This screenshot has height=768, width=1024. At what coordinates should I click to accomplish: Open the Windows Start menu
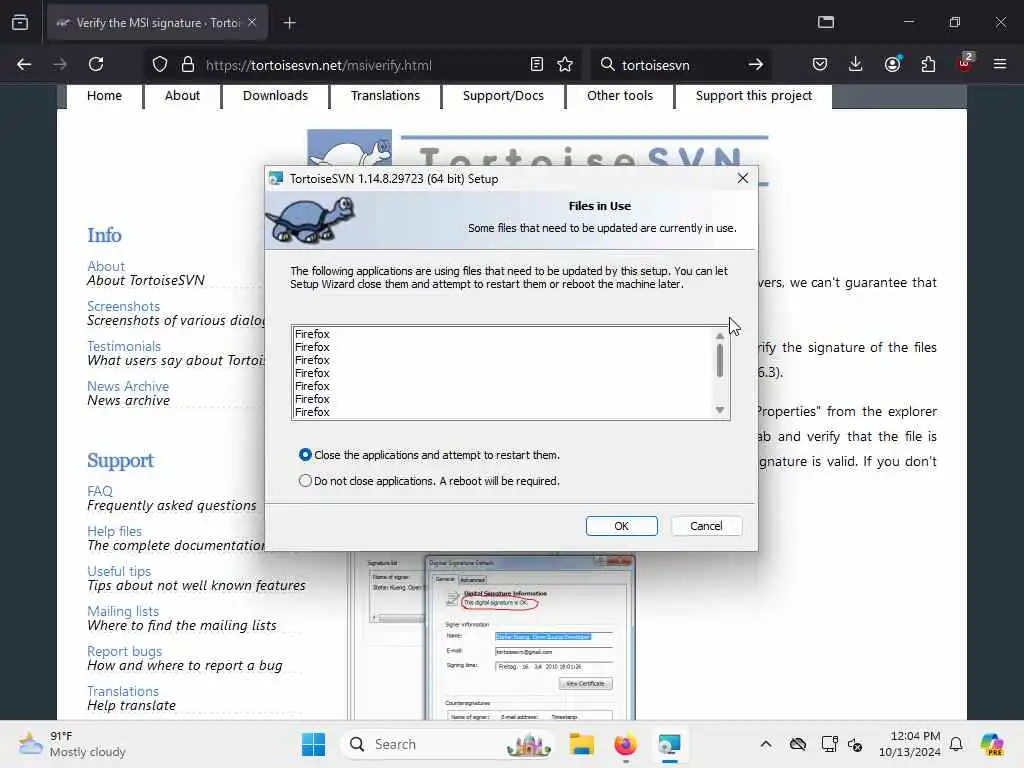pyautogui.click(x=313, y=744)
